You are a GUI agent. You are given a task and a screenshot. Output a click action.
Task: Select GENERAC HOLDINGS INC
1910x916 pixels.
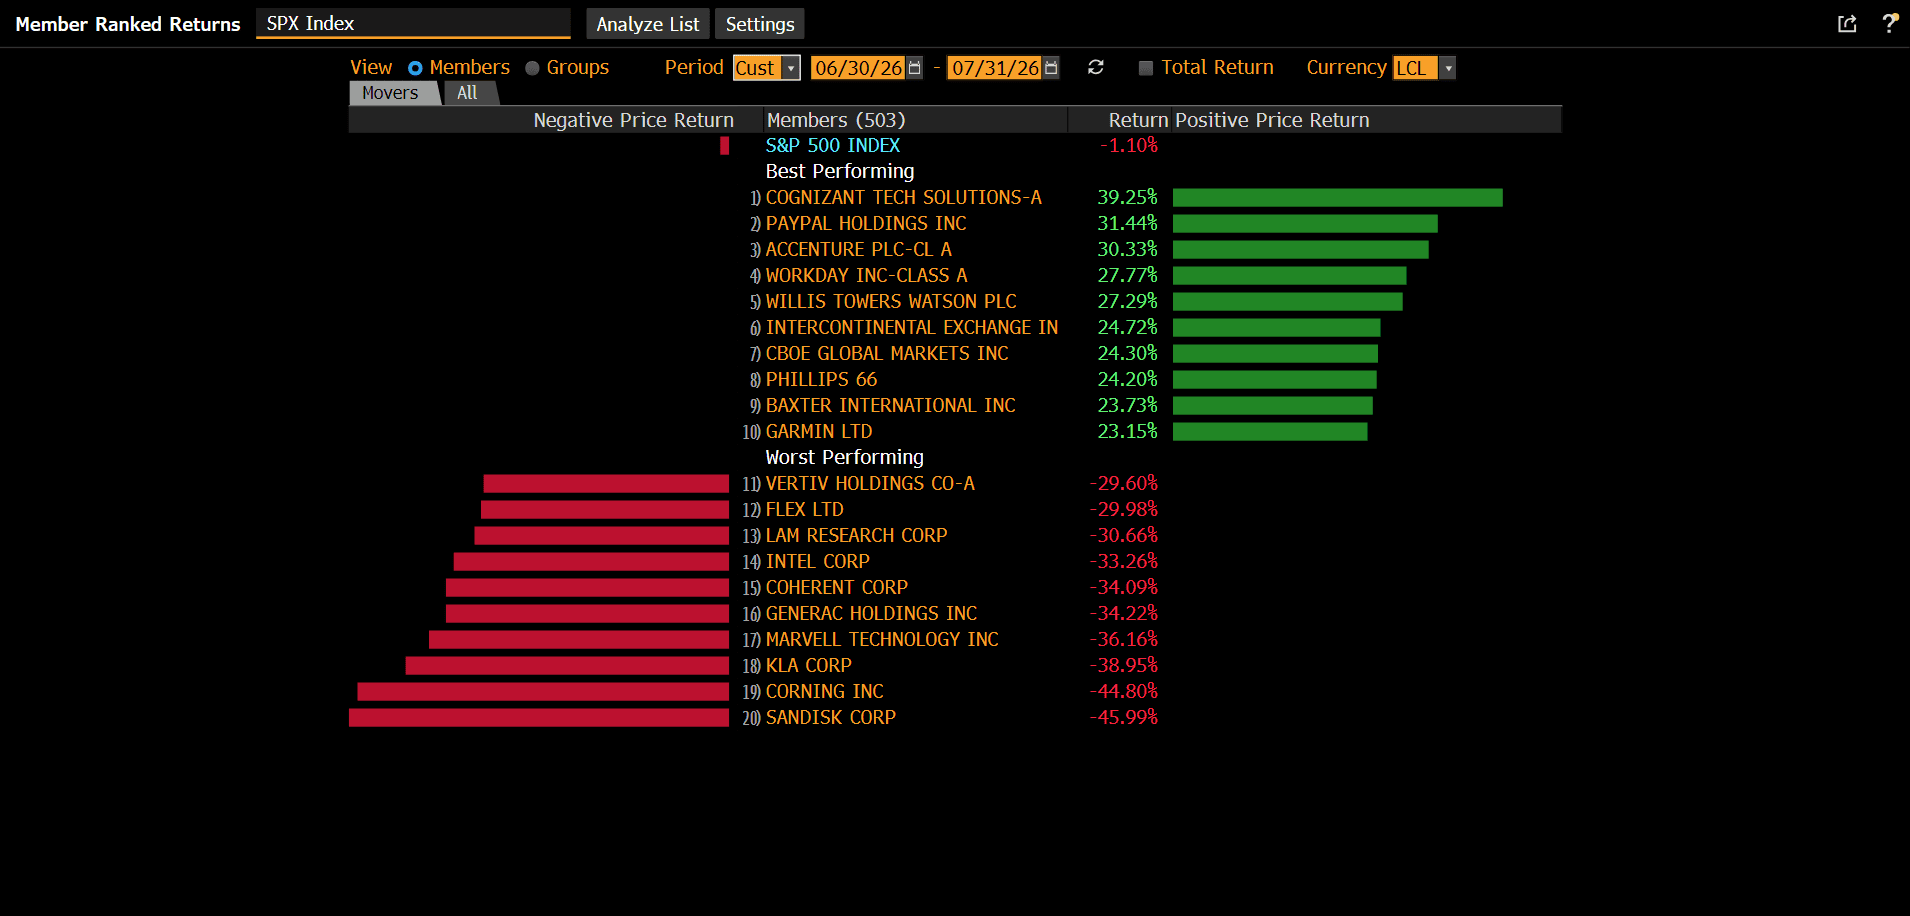[871, 614]
